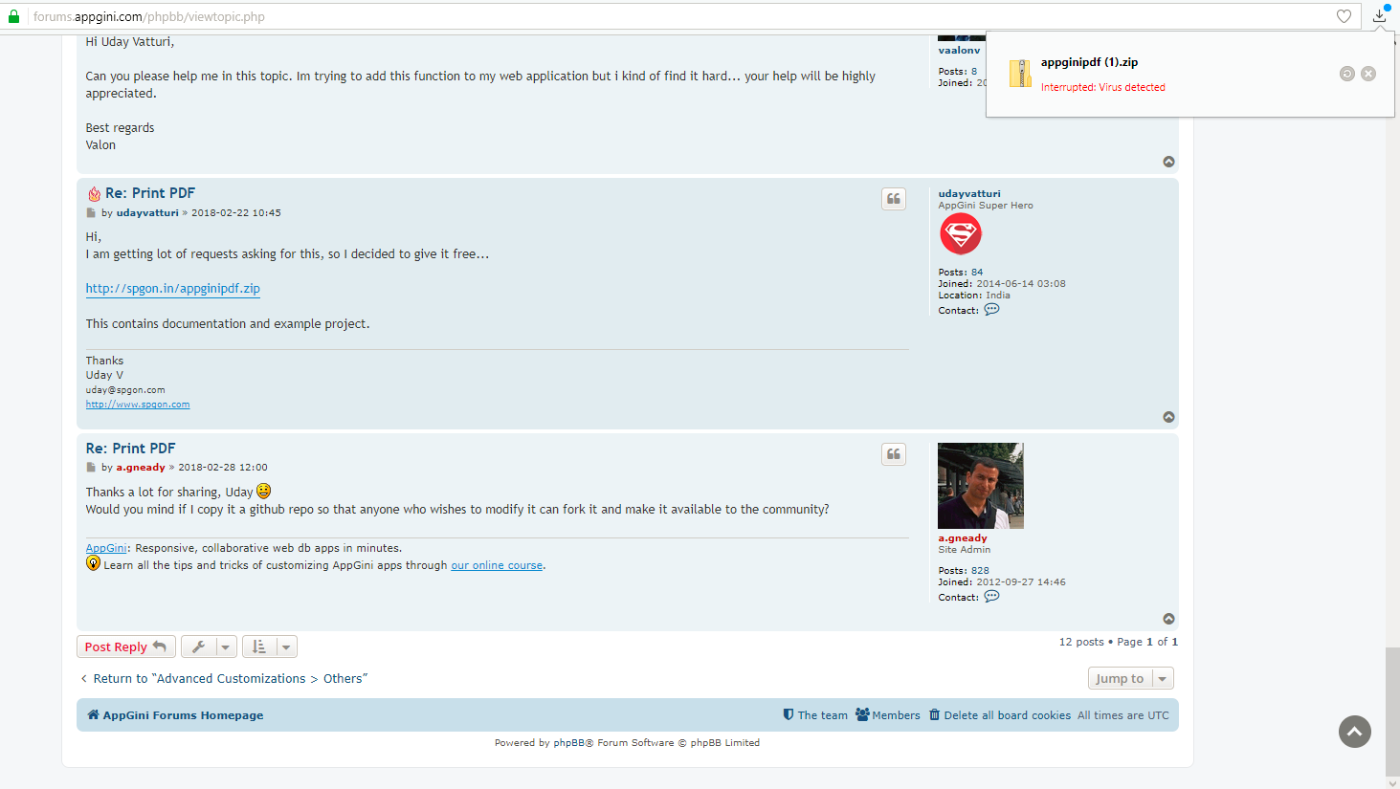Follow the AppGini signature link
The image size is (1400, 789).
(106, 548)
